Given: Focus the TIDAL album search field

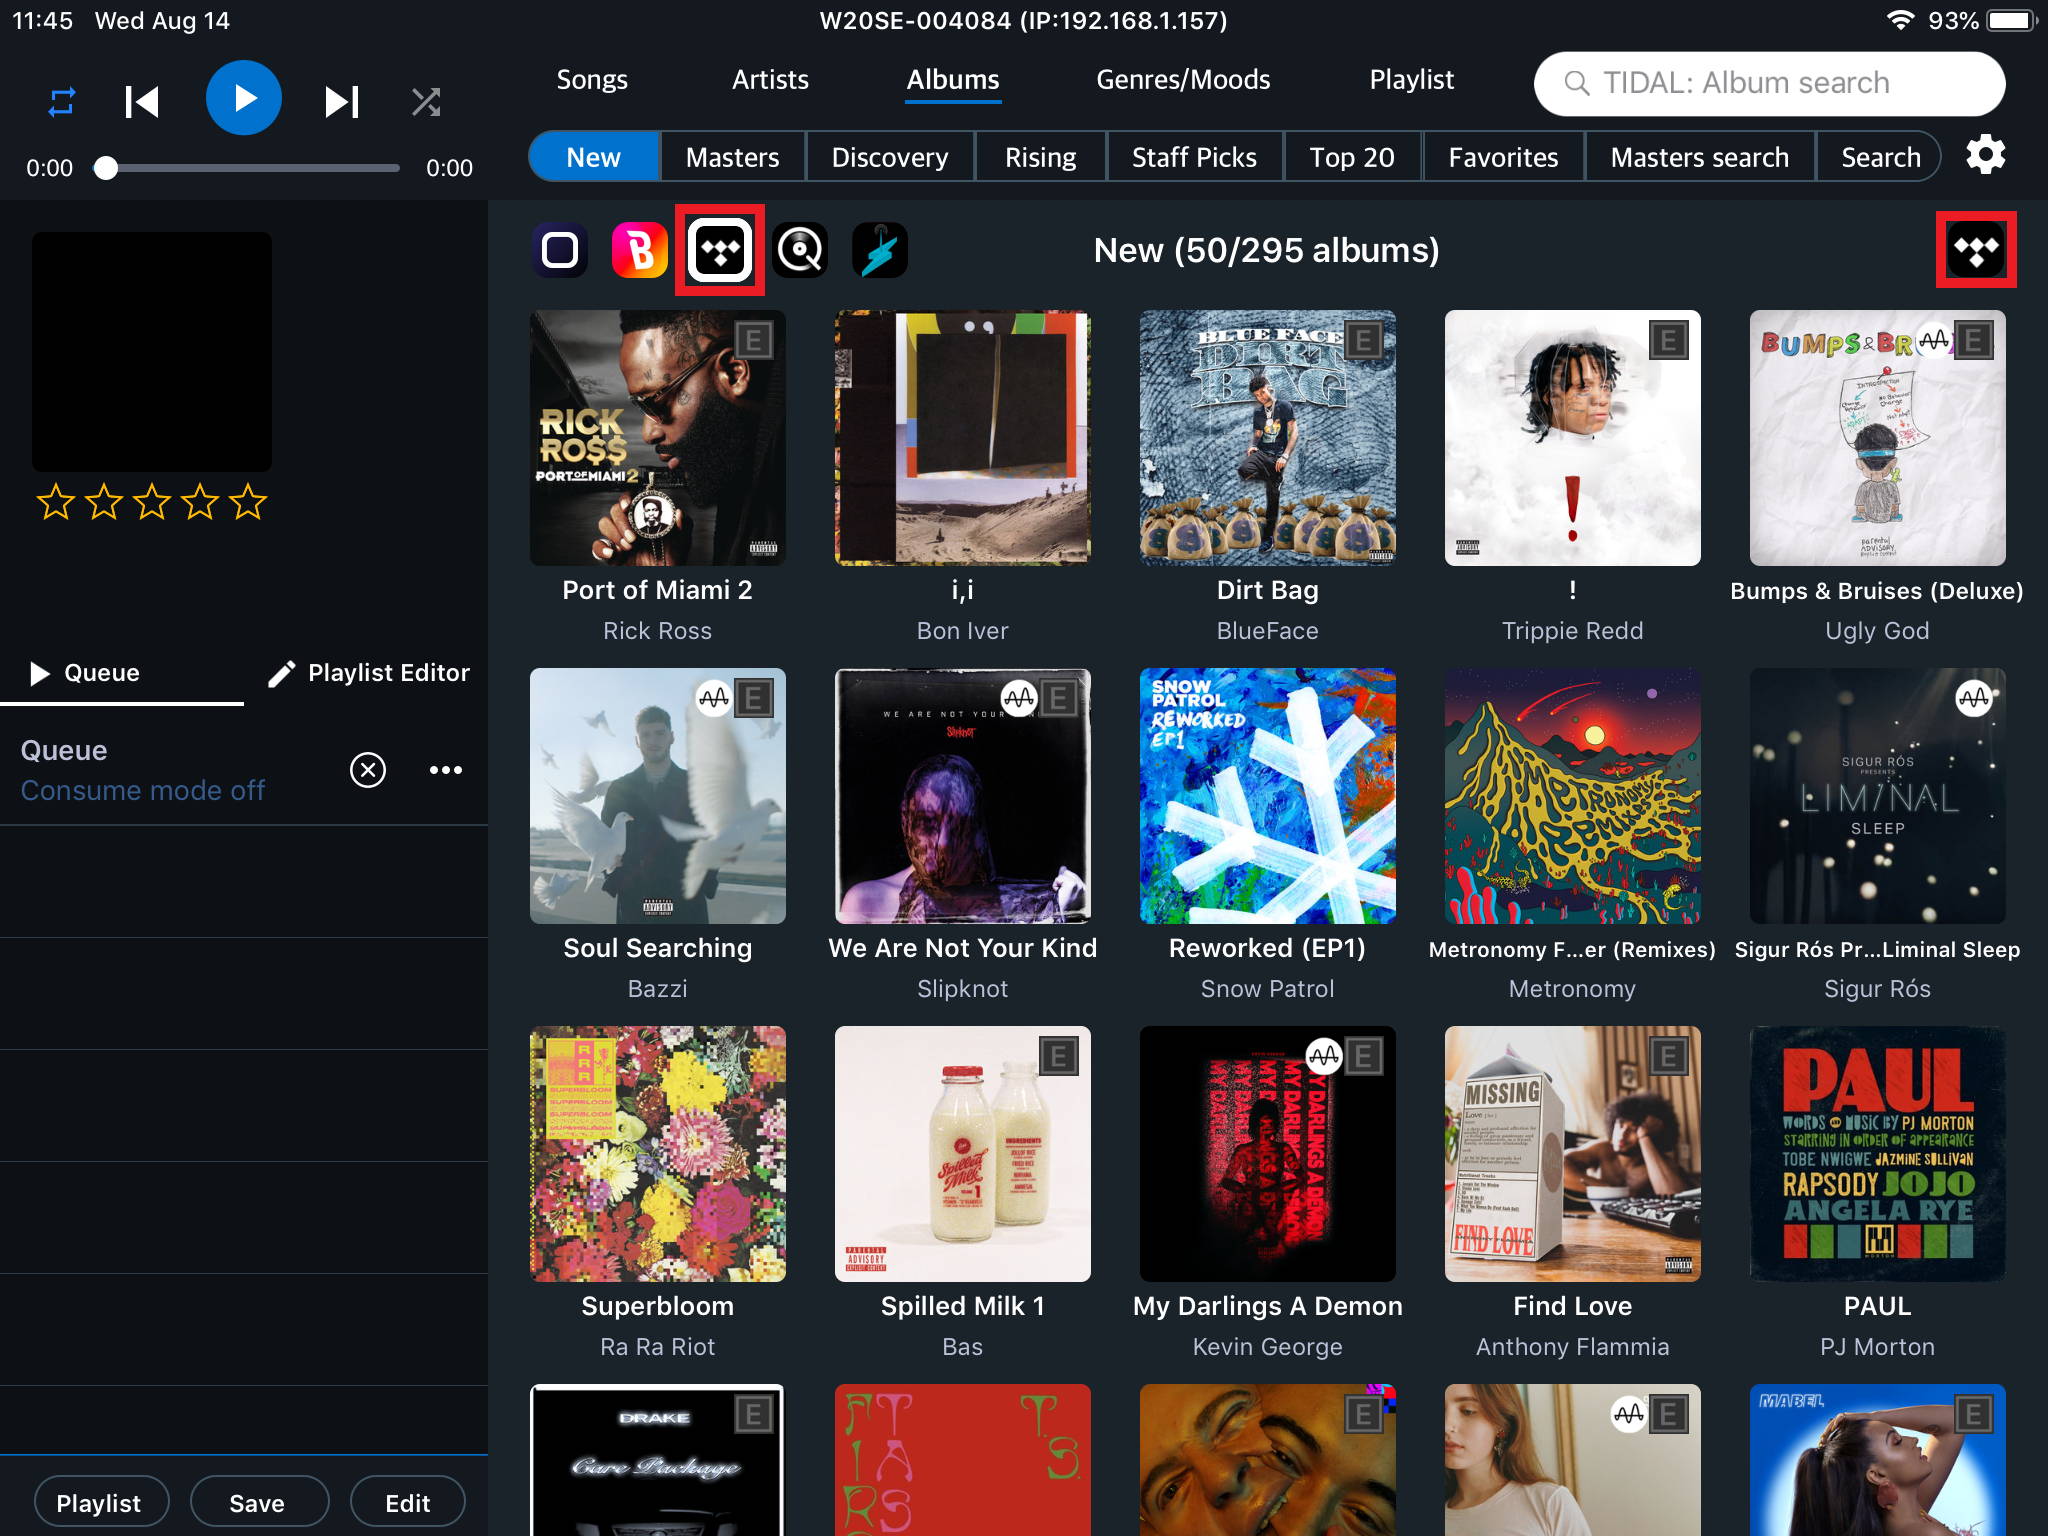Looking at the screenshot, I should [1769, 83].
